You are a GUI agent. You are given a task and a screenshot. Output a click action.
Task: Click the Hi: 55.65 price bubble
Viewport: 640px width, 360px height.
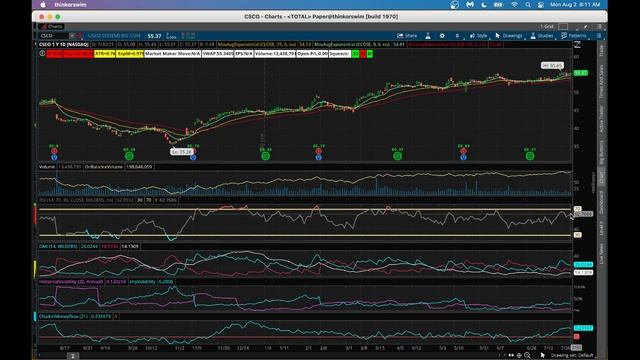coord(552,65)
